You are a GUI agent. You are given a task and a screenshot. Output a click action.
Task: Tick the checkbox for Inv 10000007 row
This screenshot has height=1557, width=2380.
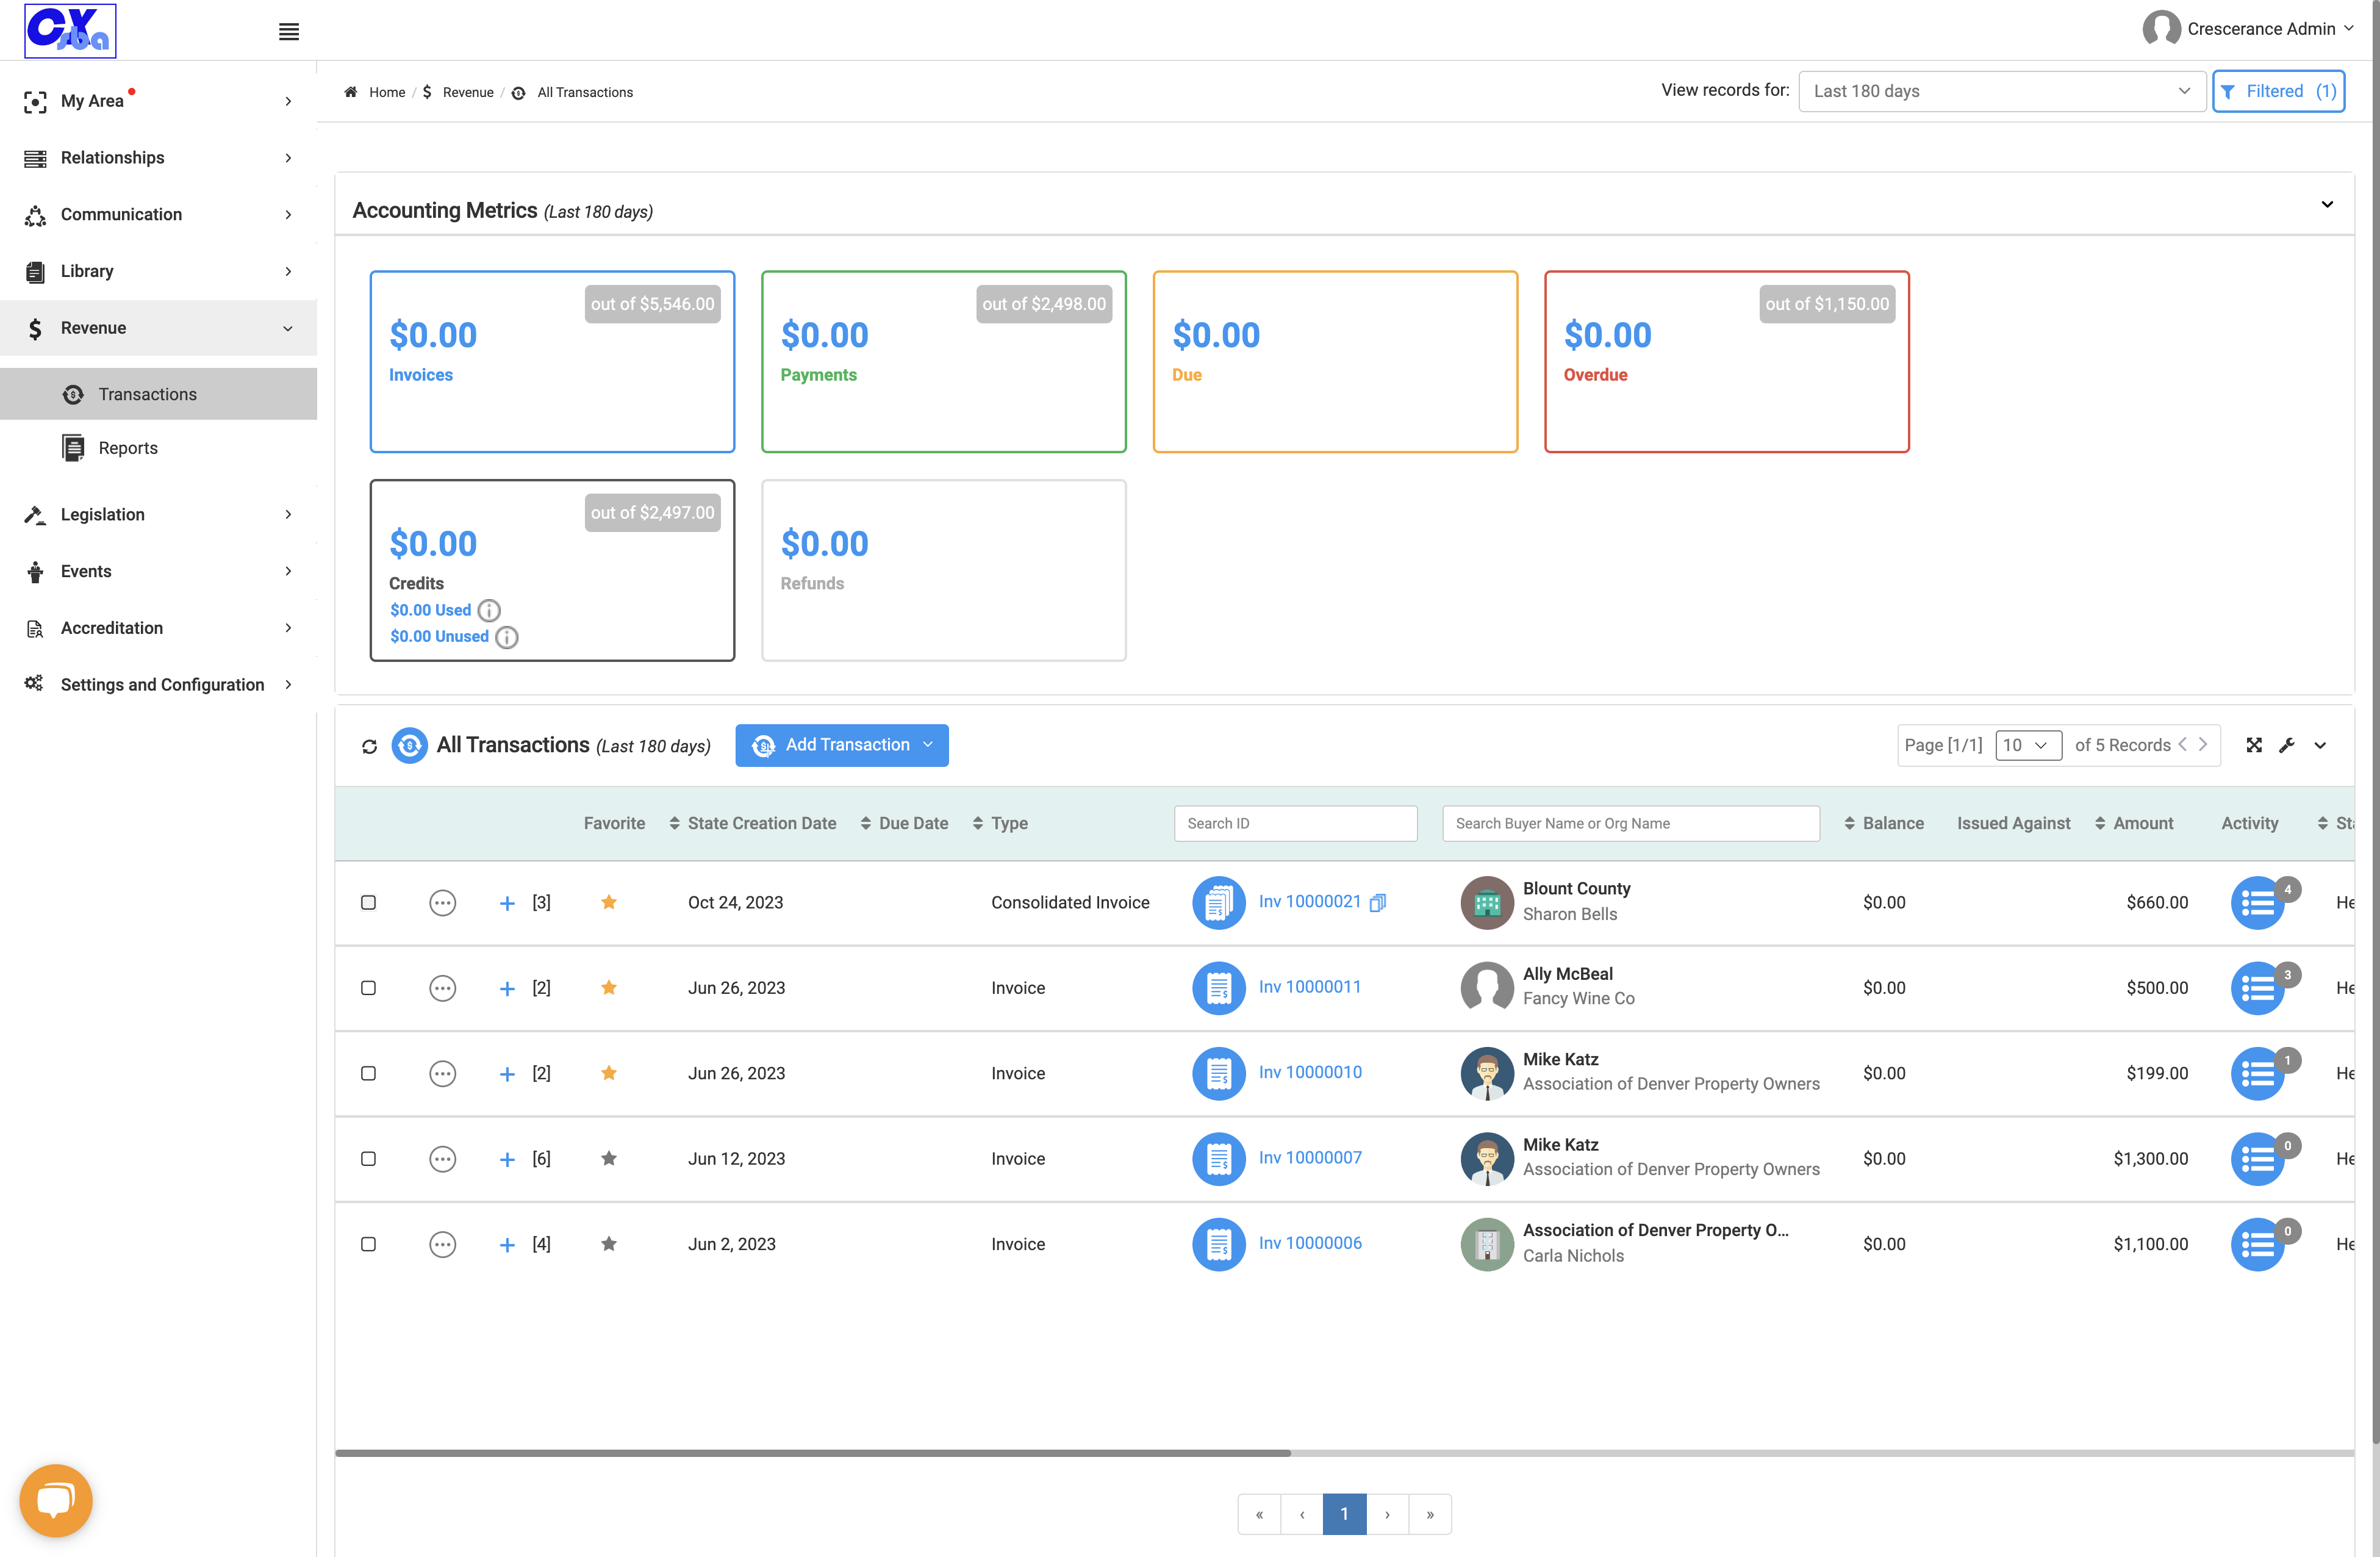(368, 1159)
